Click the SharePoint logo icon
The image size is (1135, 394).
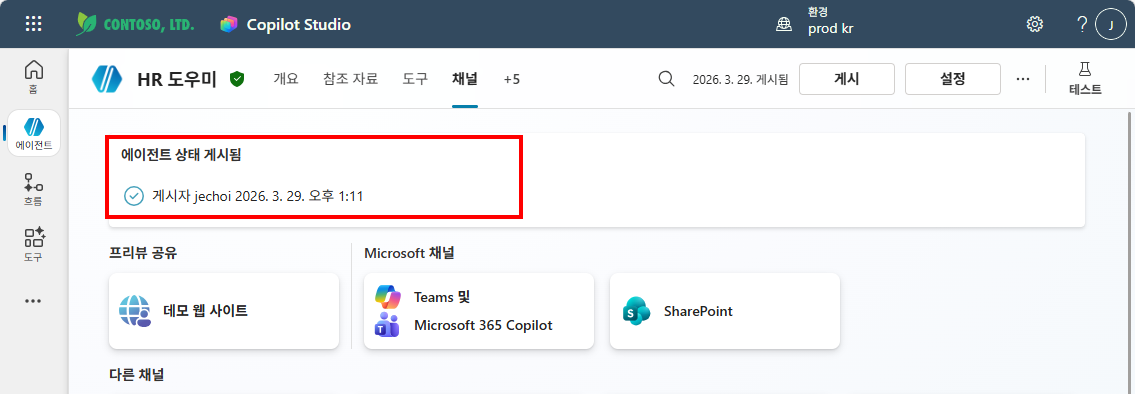click(636, 311)
